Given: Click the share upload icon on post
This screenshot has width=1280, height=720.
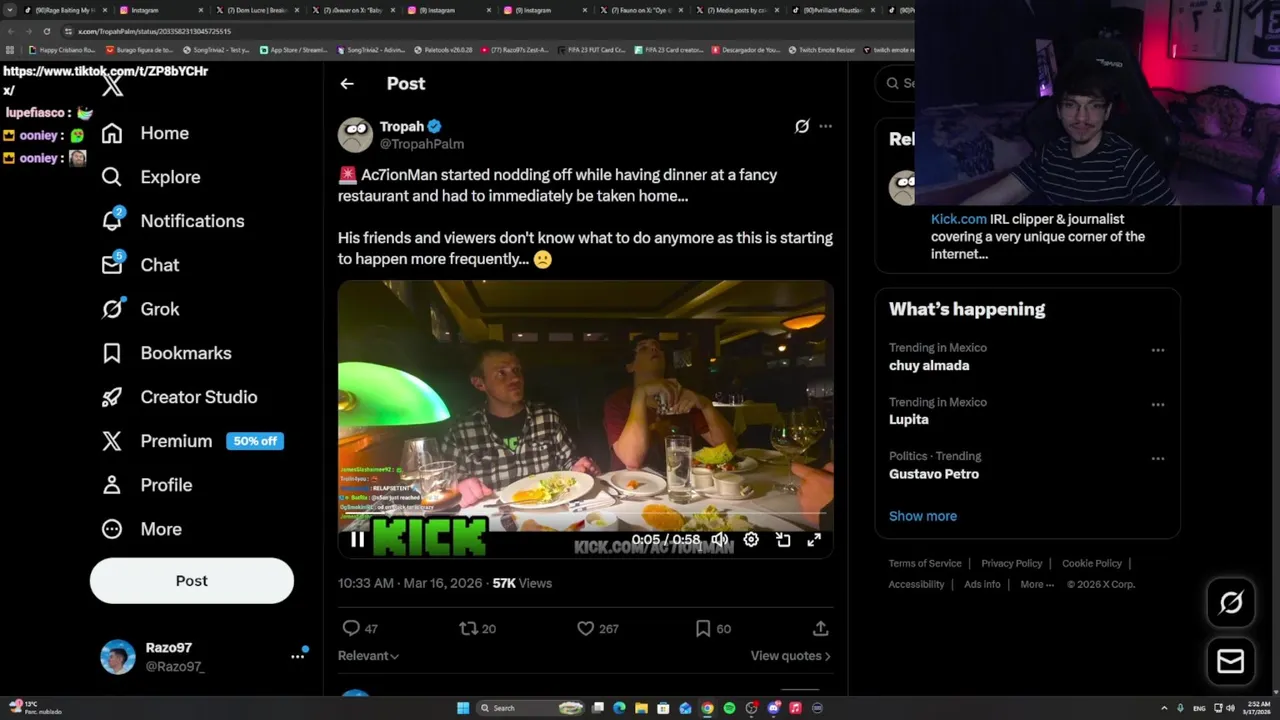Looking at the screenshot, I should (x=820, y=628).
